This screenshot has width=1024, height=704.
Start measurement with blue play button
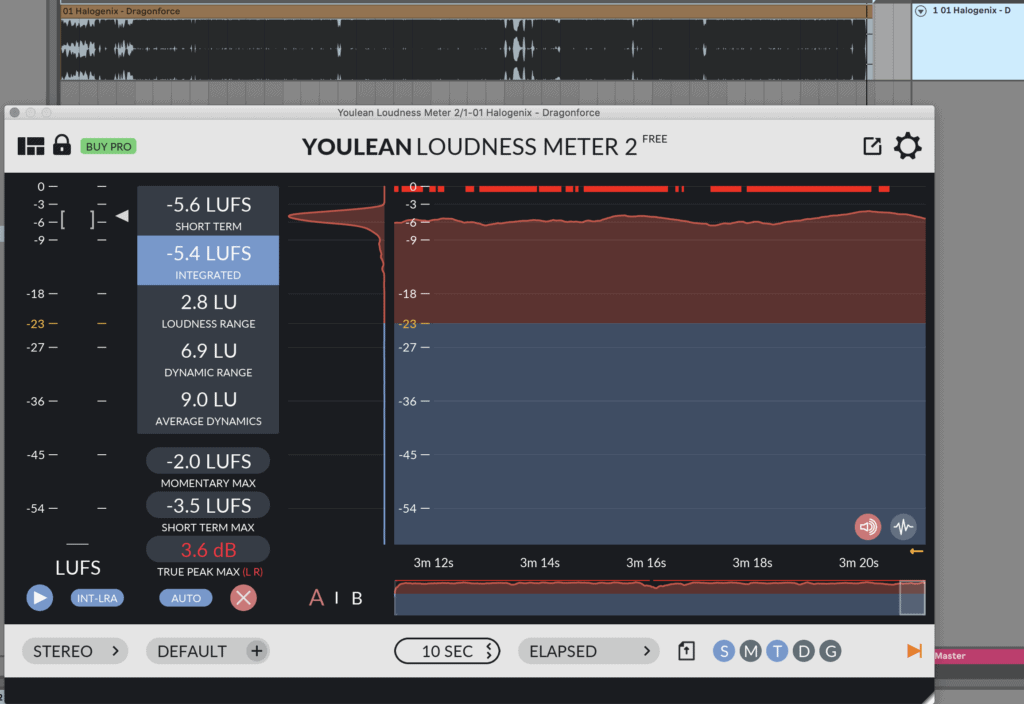39,598
